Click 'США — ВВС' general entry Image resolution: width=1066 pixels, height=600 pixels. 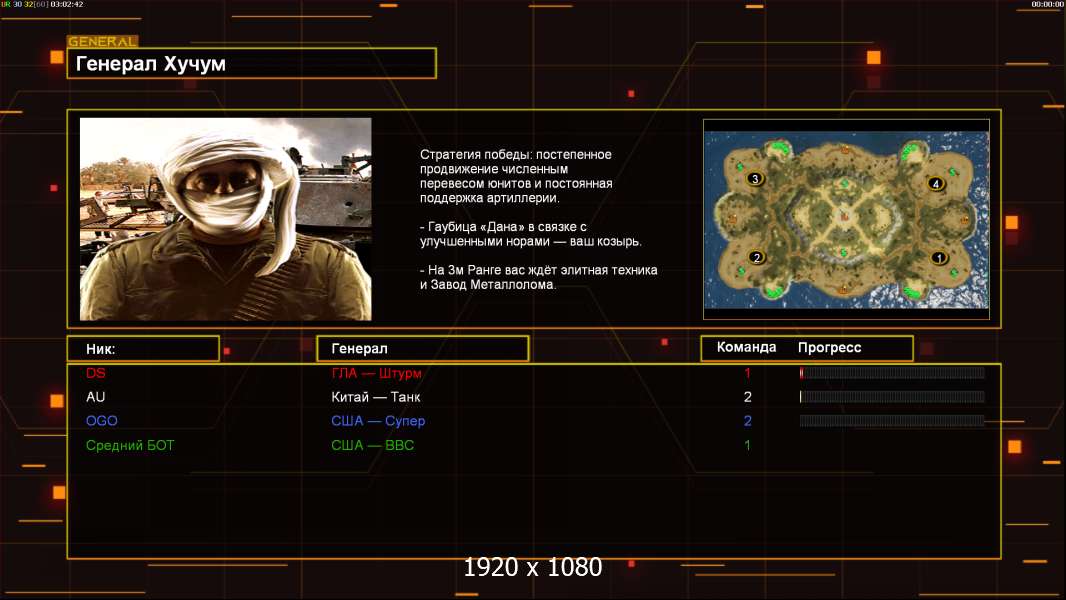373,445
